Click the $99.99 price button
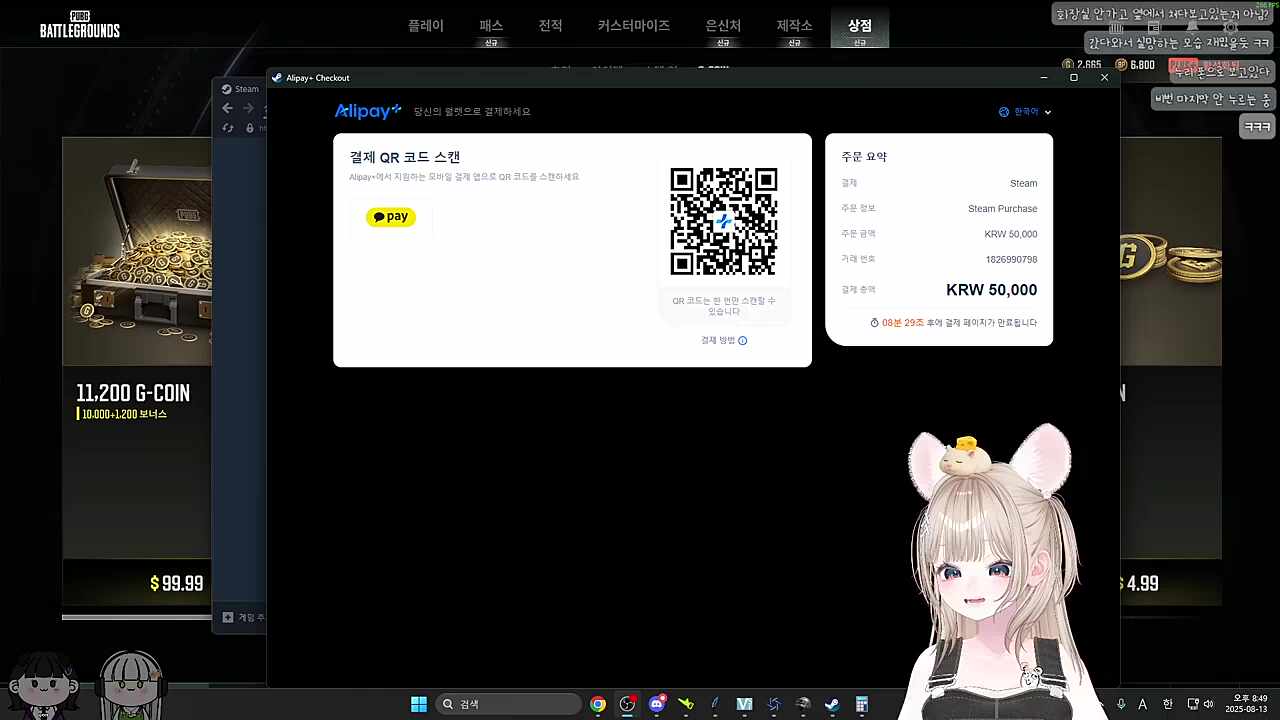Screen dimensions: 1280x720 (177, 583)
